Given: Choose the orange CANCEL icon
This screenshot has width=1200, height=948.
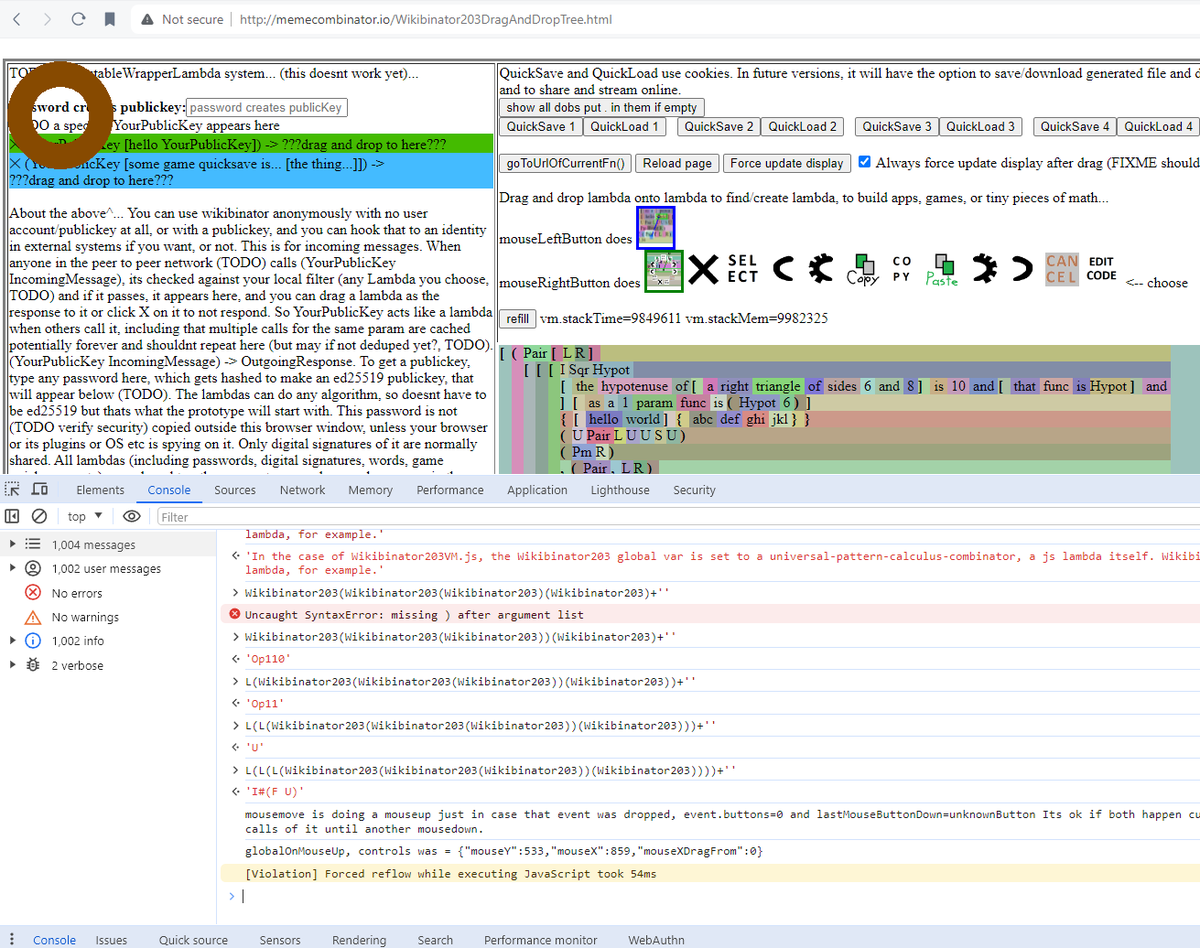Looking at the screenshot, I should tap(1061, 268).
